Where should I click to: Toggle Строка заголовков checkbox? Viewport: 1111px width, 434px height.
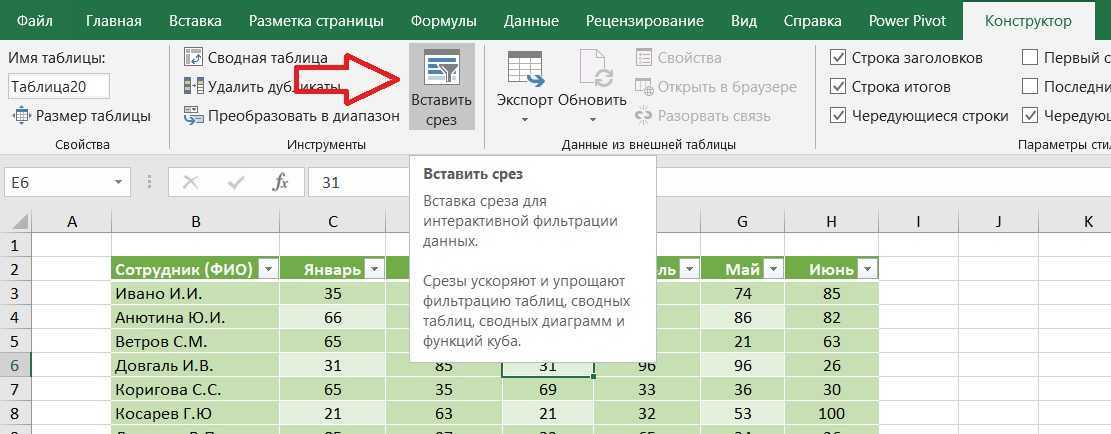[x=838, y=57]
